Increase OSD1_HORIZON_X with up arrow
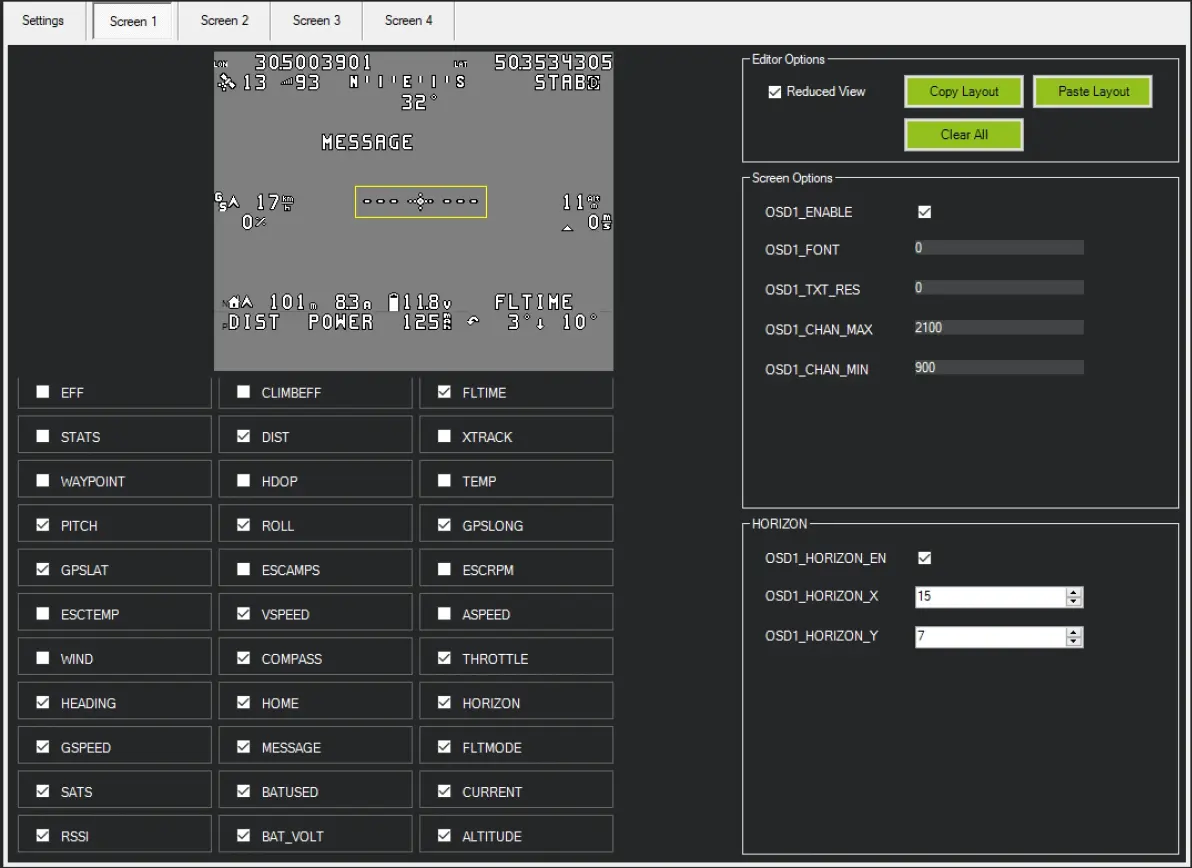 tap(1073, 592)
